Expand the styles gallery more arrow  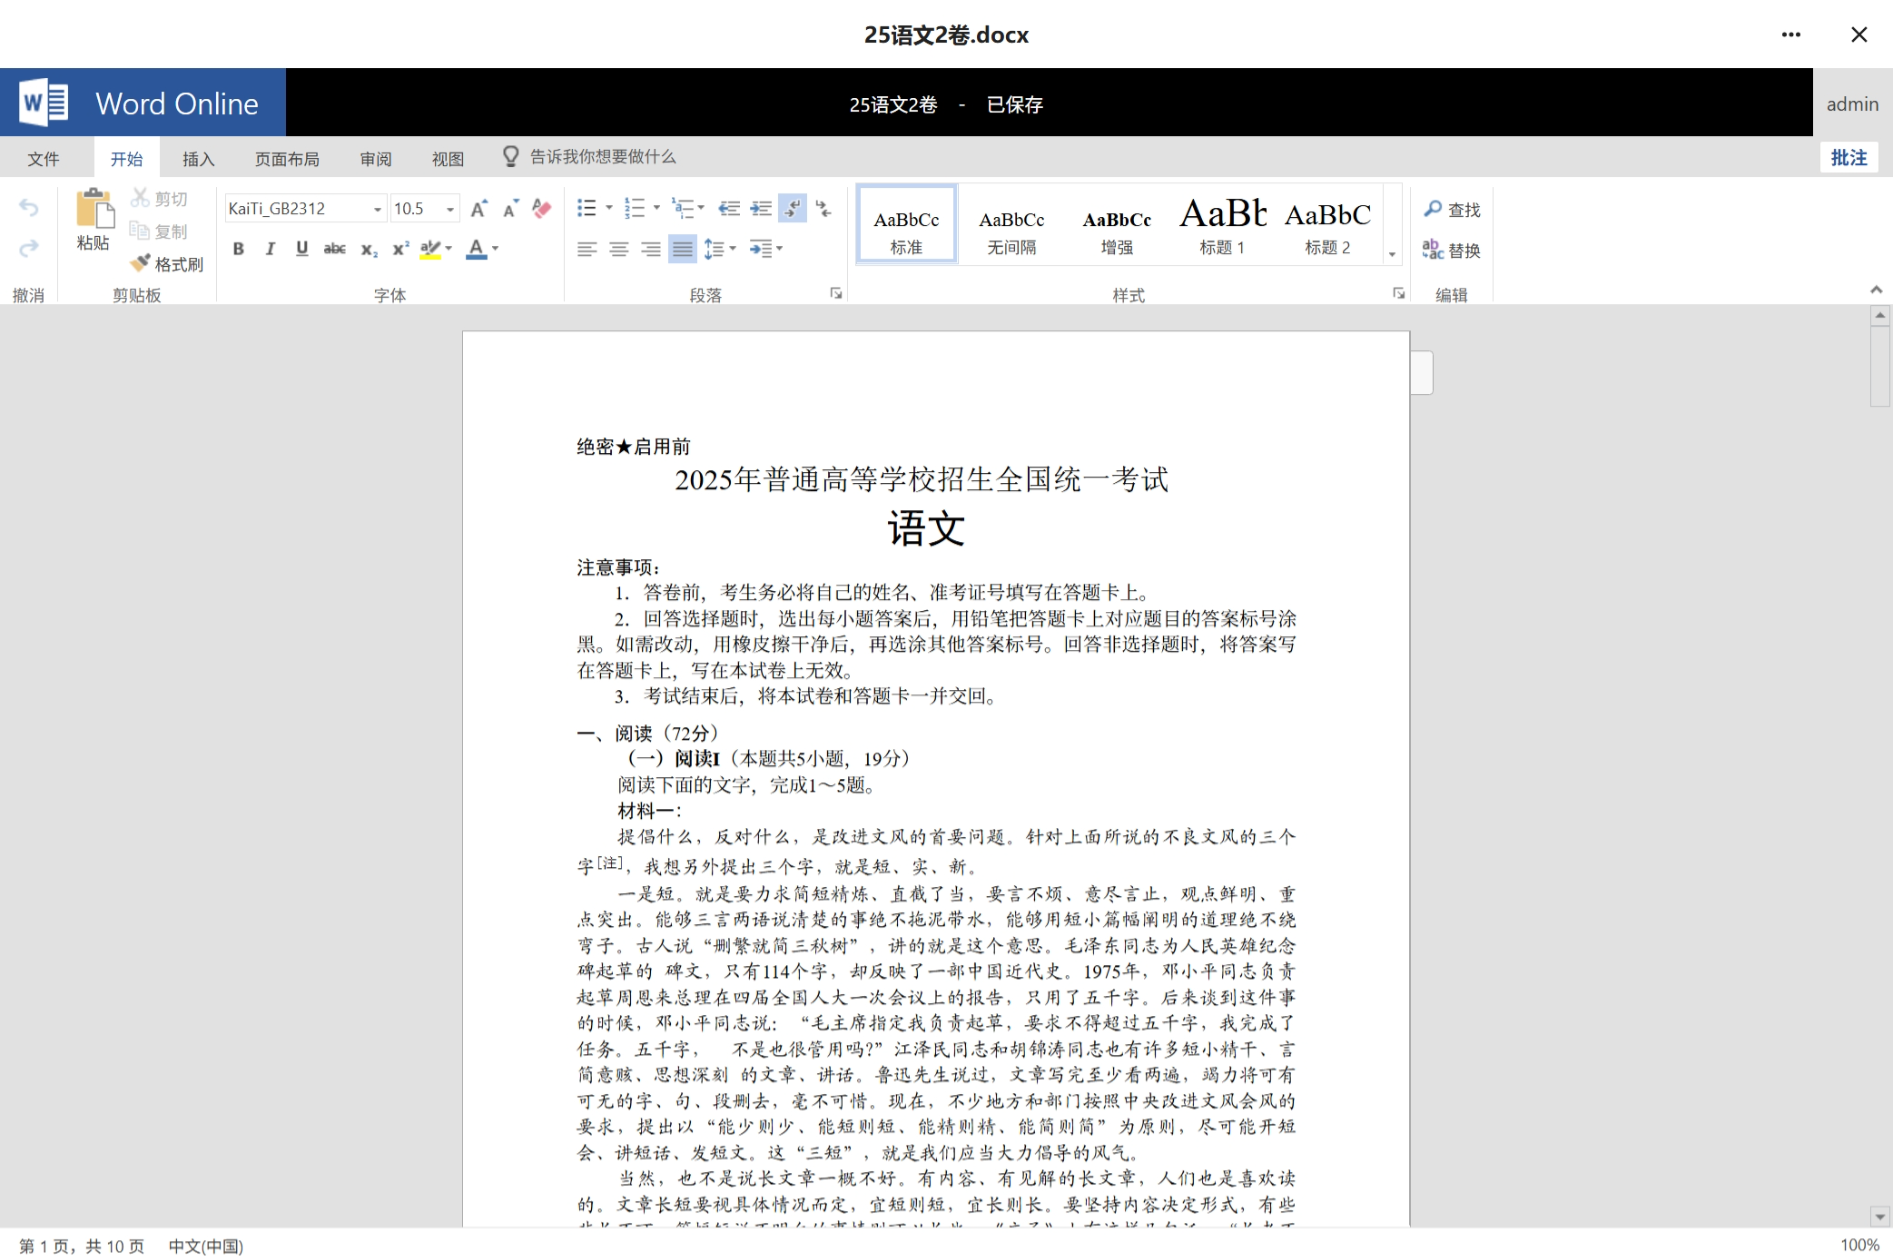pos(1391,254)
